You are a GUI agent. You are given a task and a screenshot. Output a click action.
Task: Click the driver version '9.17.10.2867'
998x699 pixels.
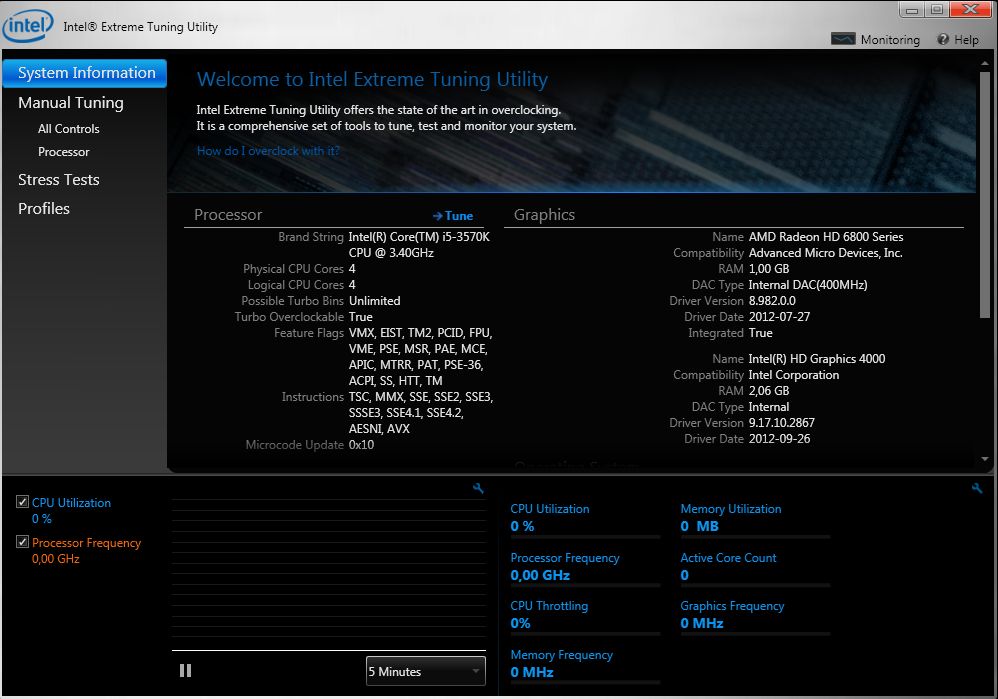click(782, 423)
